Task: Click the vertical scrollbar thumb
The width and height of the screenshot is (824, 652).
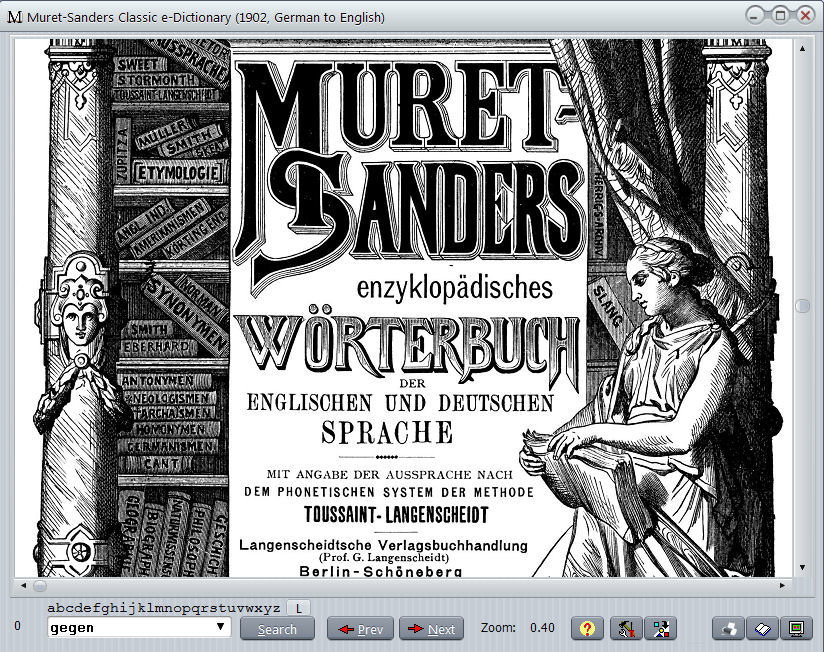Action: (x=802, y=306)
